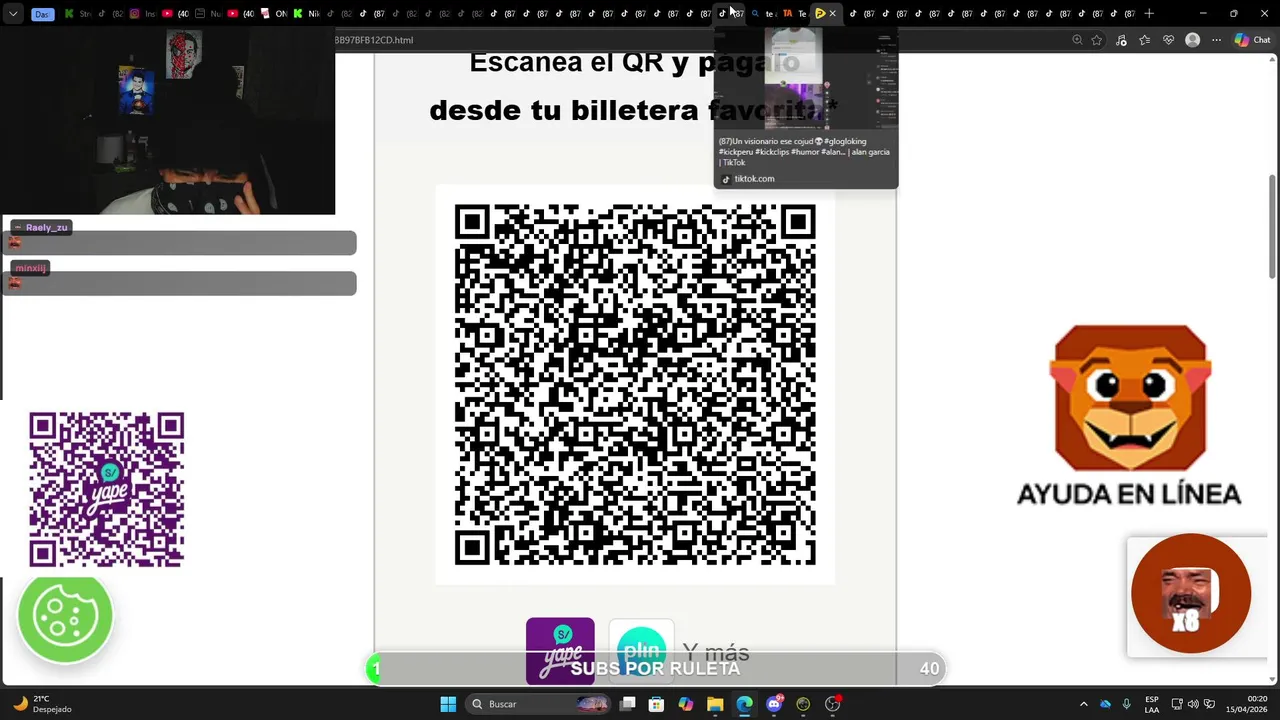Click the purple Yape QR overlay

coord(107,489)
